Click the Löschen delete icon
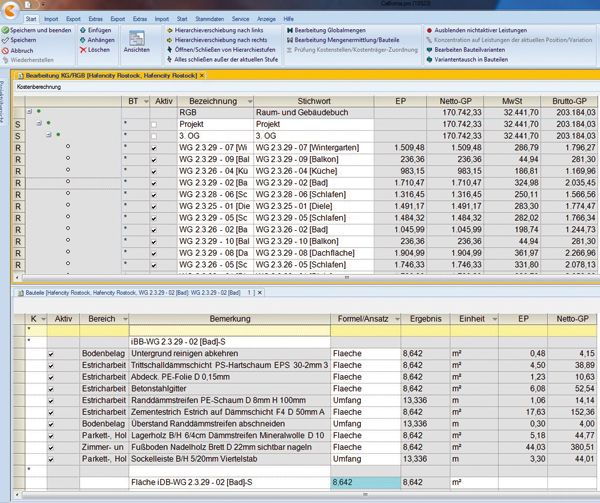The image size is (600, 503). (81, 50)
